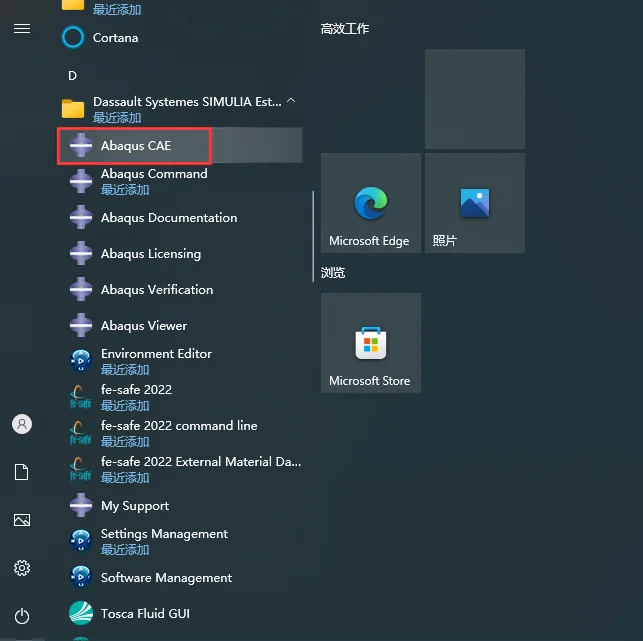Launch Abaqus CAE

click(x=180, y=145)
